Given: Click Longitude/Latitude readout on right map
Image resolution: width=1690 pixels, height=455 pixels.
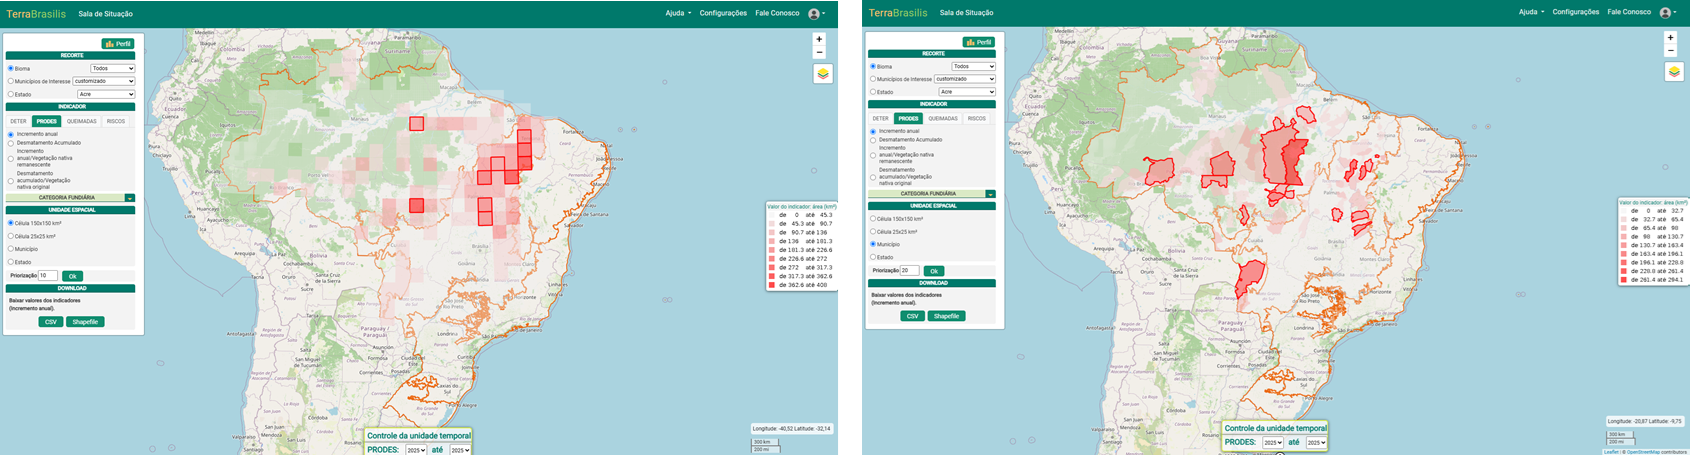Looking at the screenshot, I should [x=1646, y=421].
